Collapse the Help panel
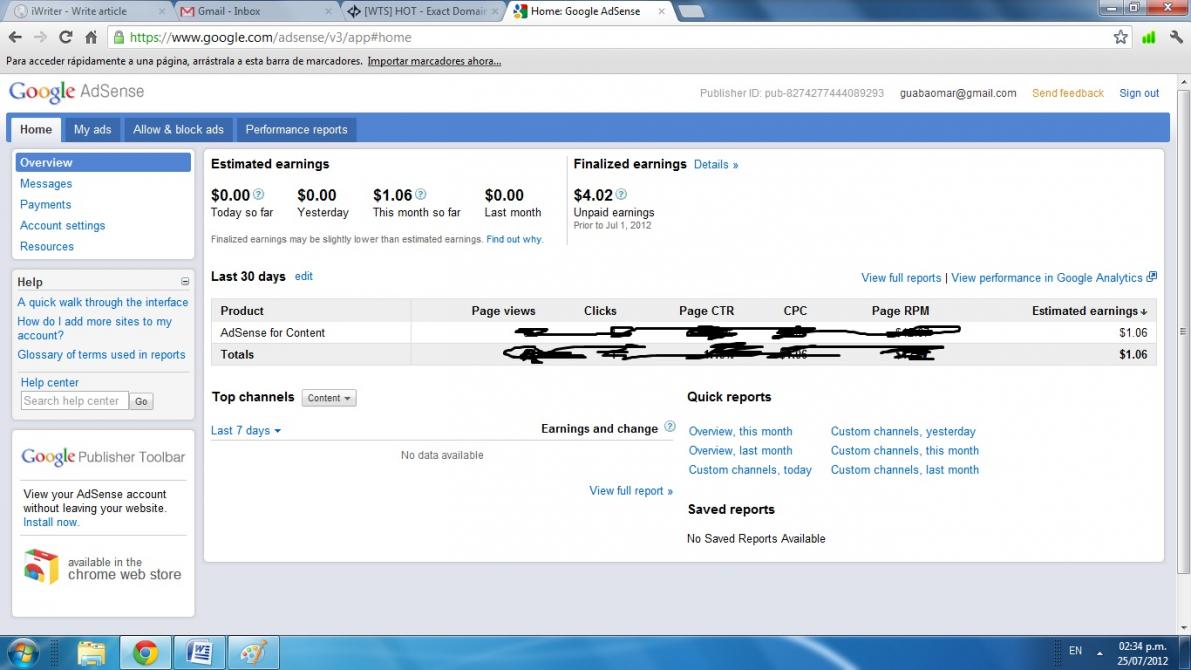Screen dimensions: 1191x670 click(185, 282)
